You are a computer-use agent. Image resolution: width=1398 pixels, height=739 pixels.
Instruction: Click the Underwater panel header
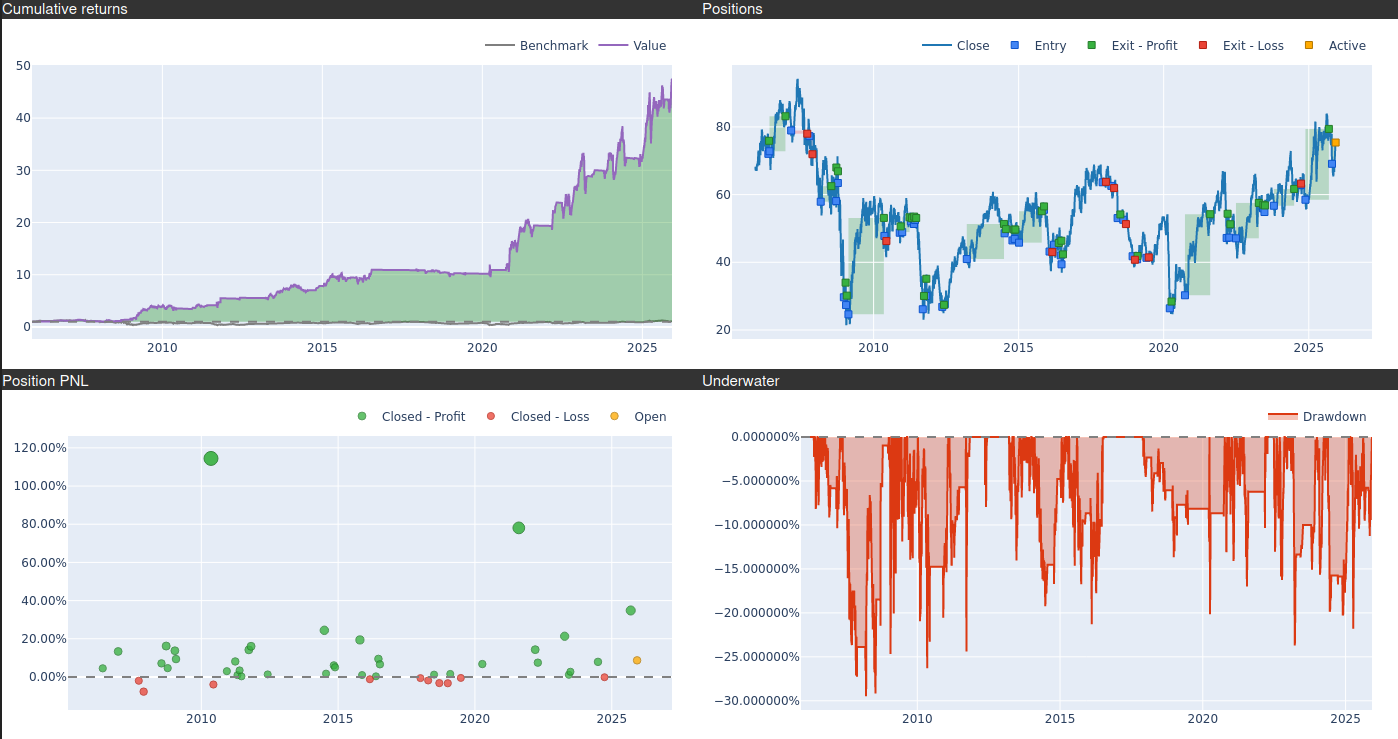pos(740,381)
